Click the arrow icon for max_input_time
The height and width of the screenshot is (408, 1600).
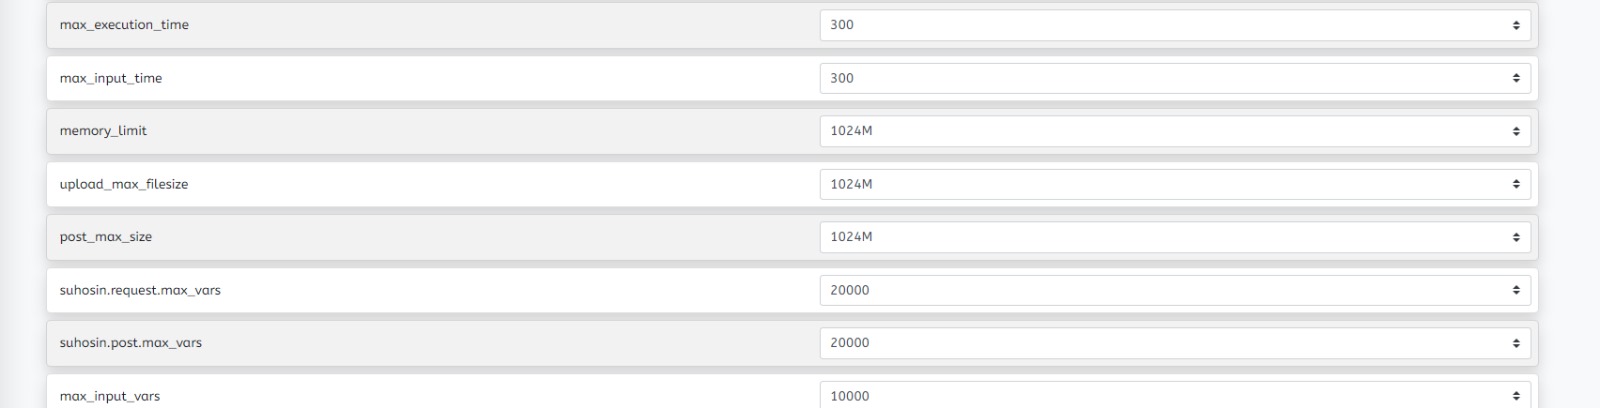click(x=1516, y=78)
